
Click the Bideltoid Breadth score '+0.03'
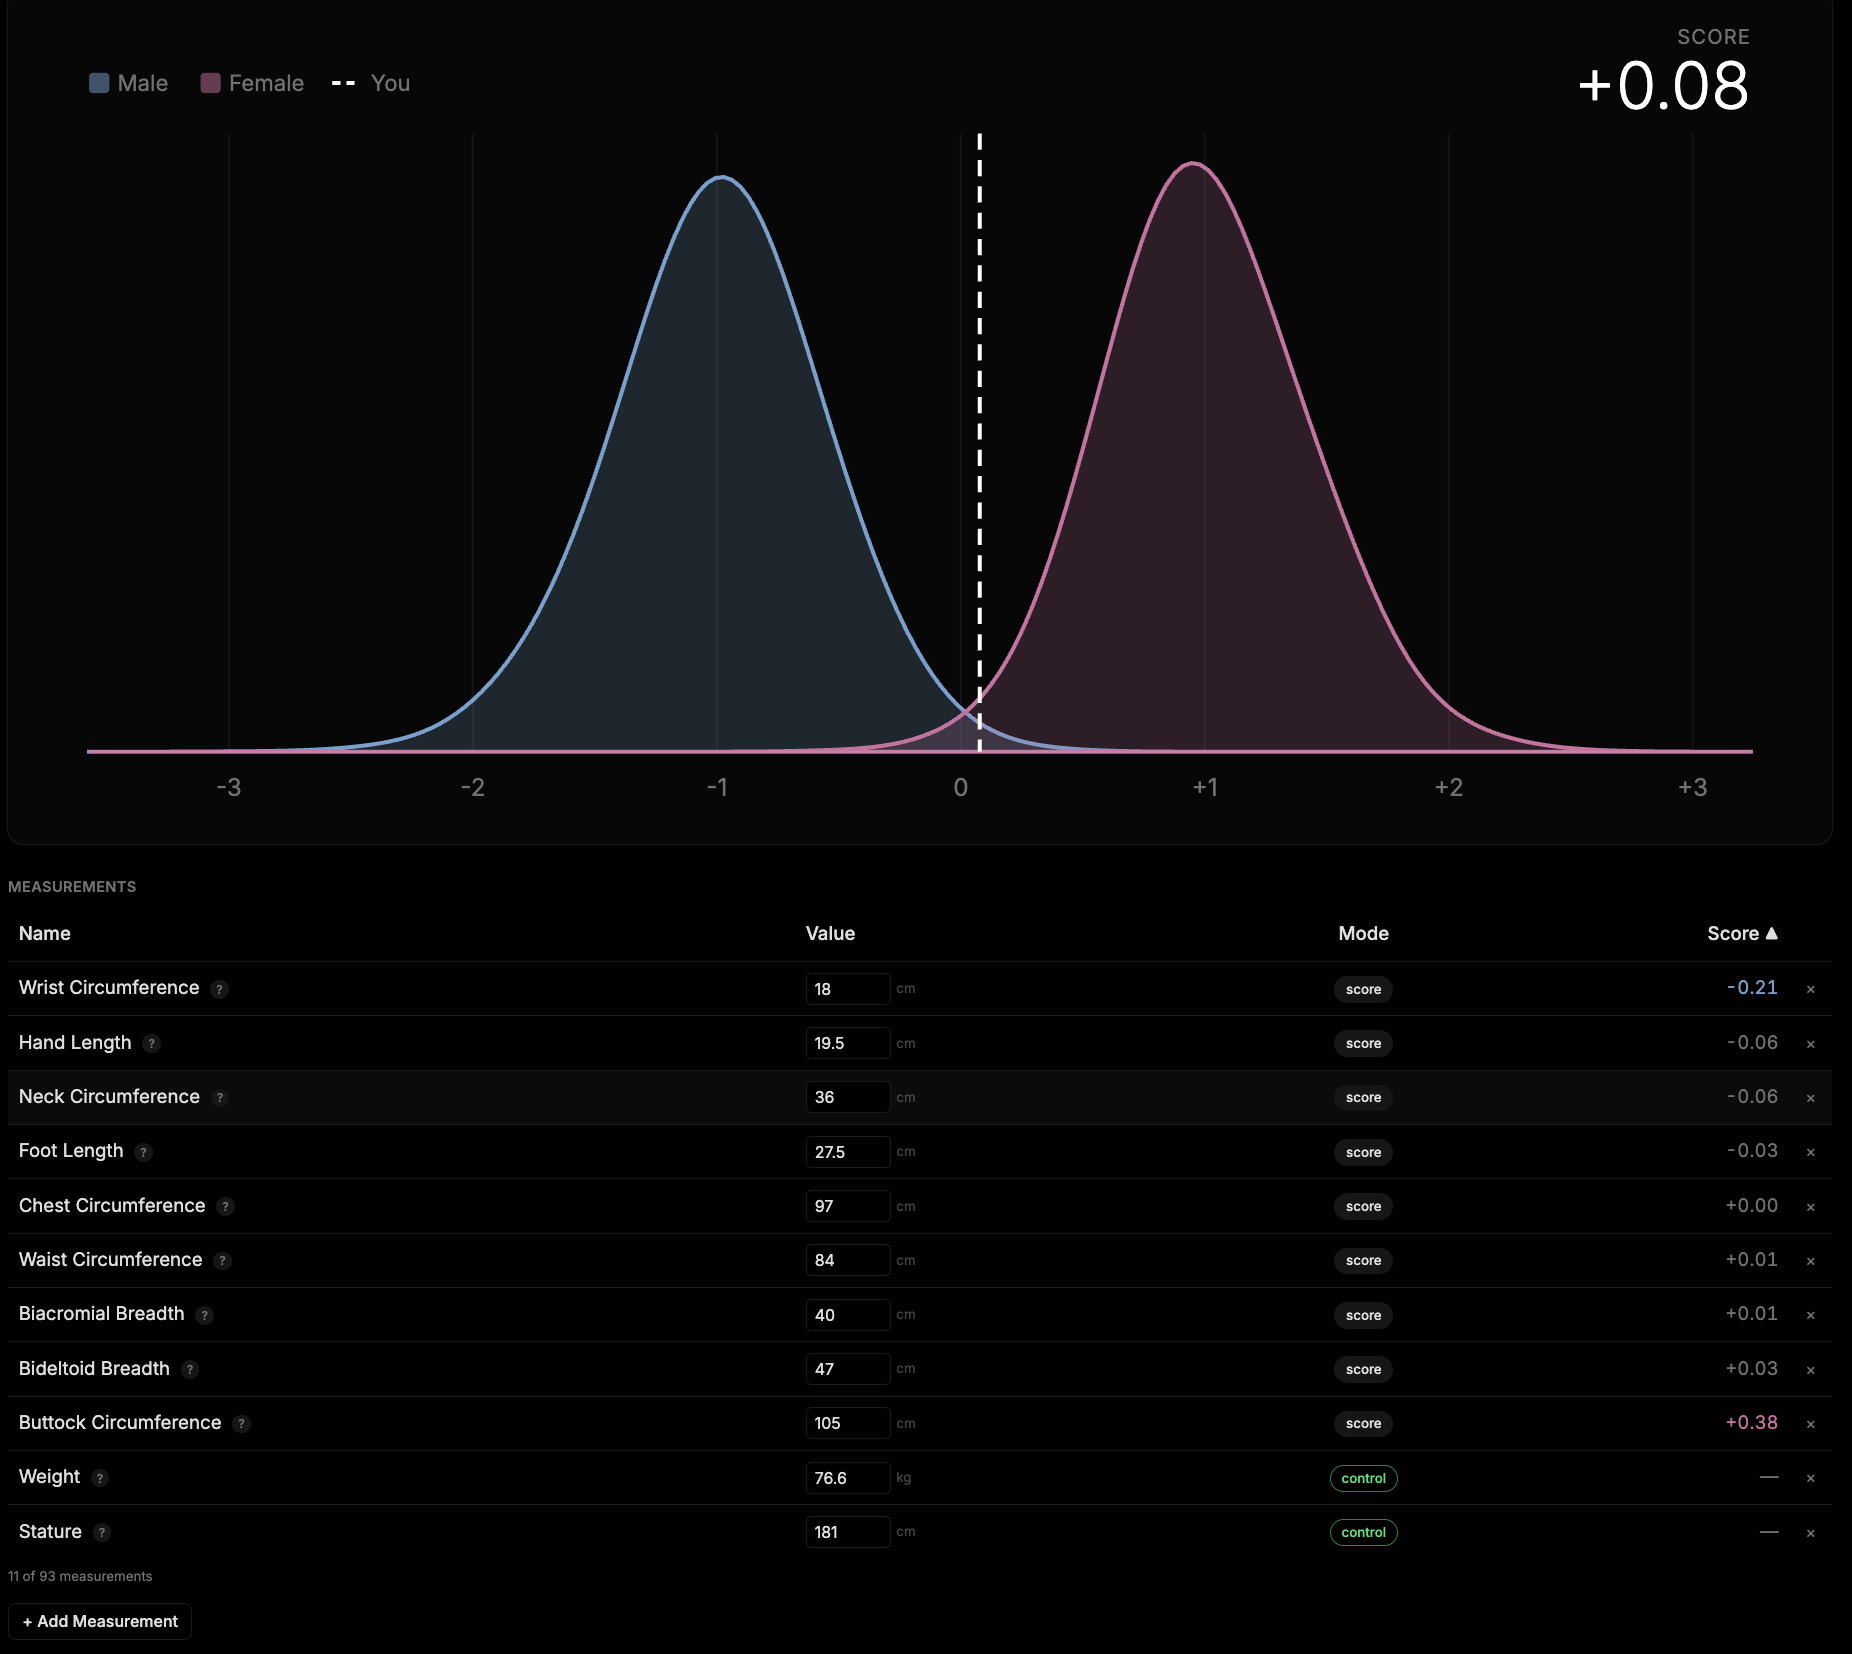click(x=1751, y=1368)
